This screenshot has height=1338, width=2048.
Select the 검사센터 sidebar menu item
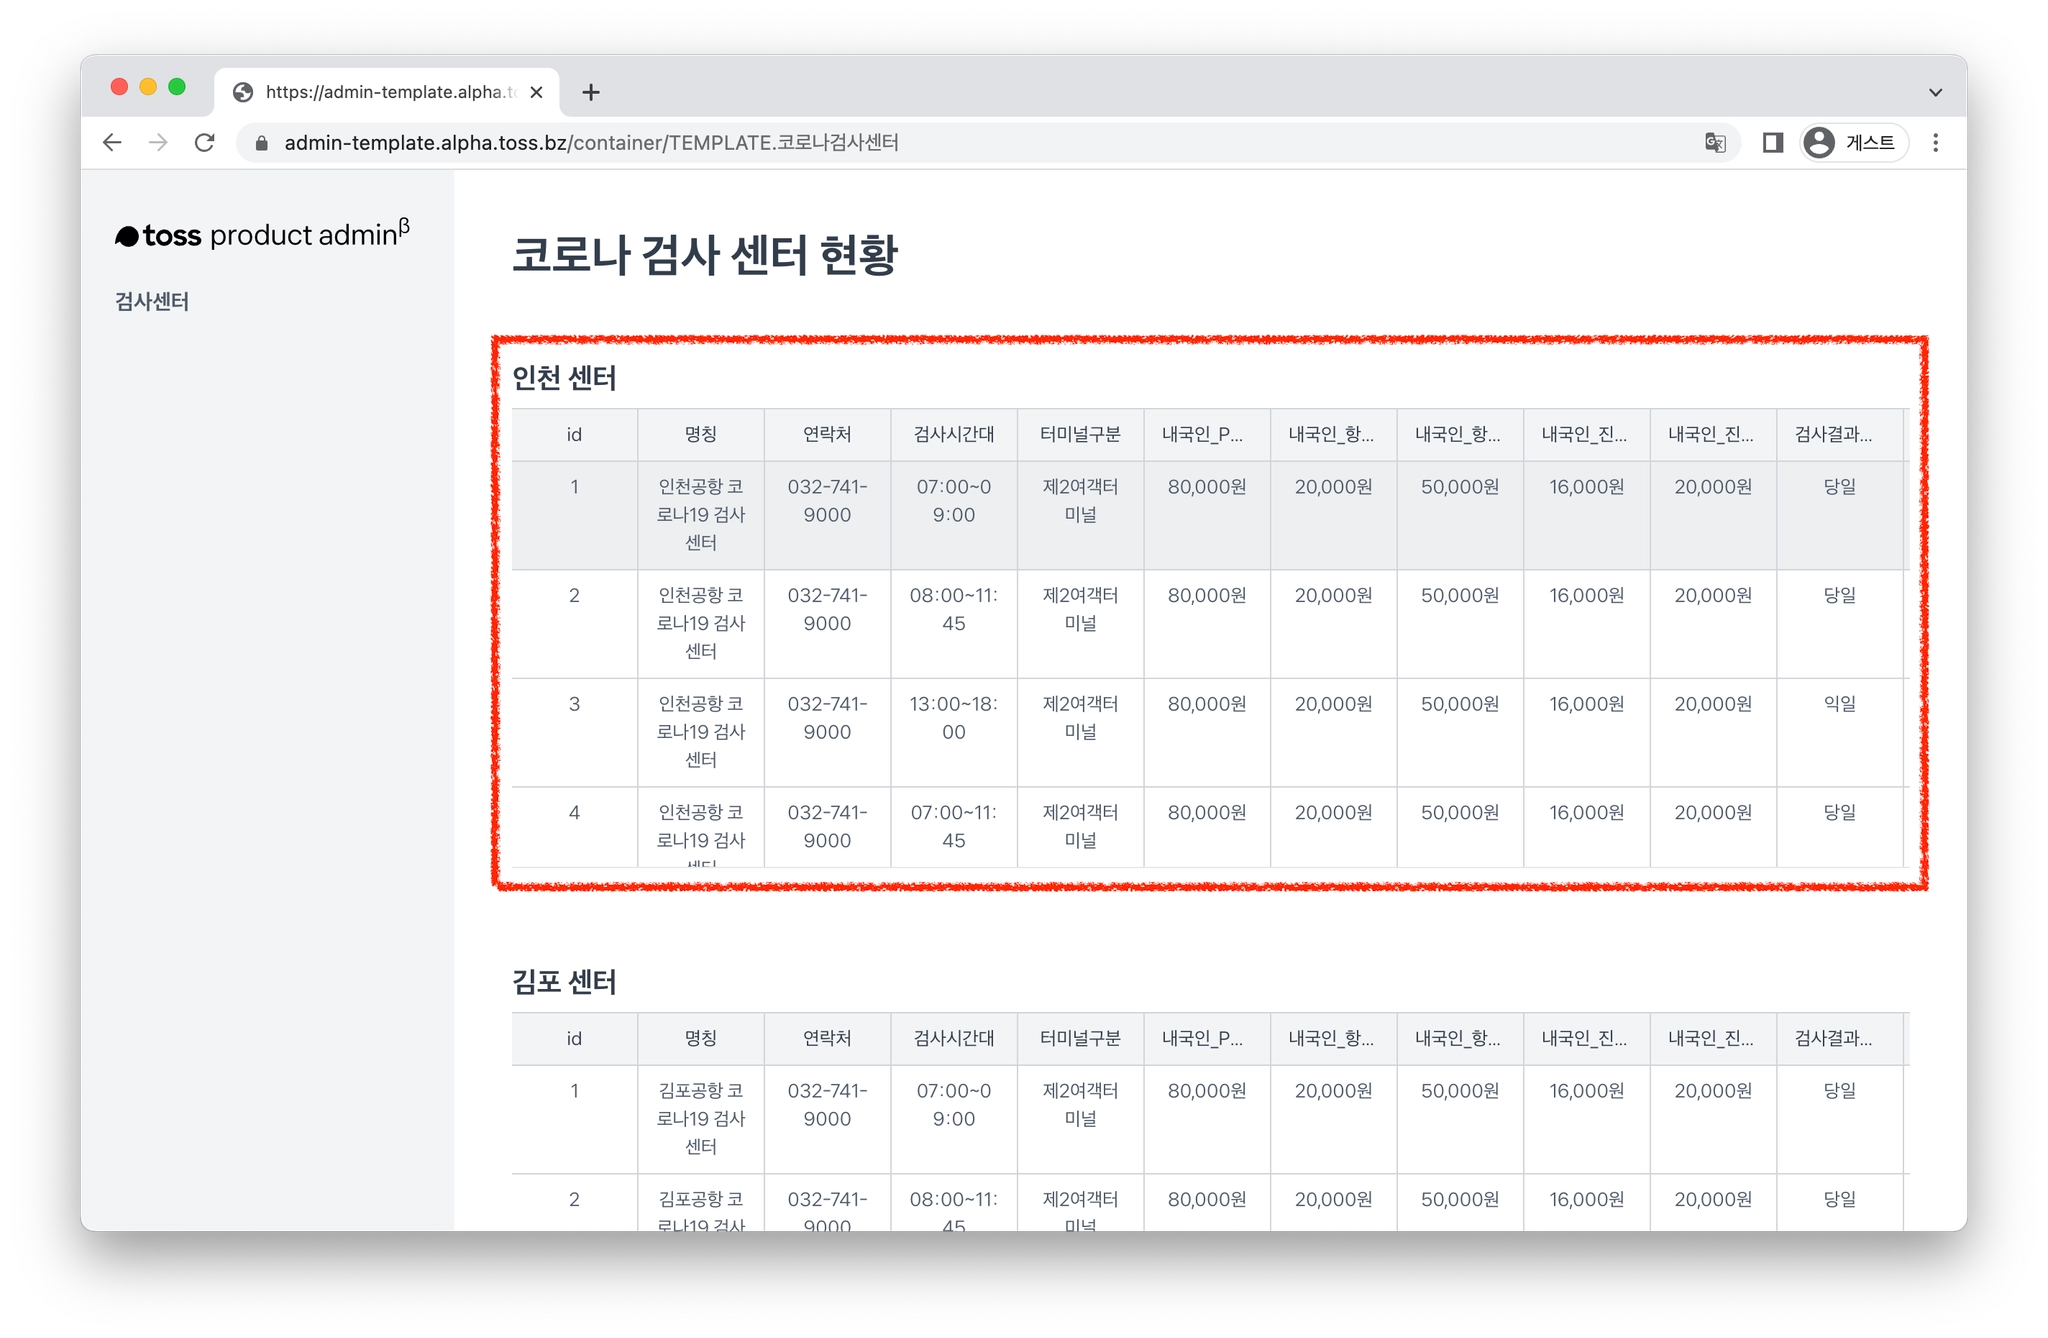(152, 301)
